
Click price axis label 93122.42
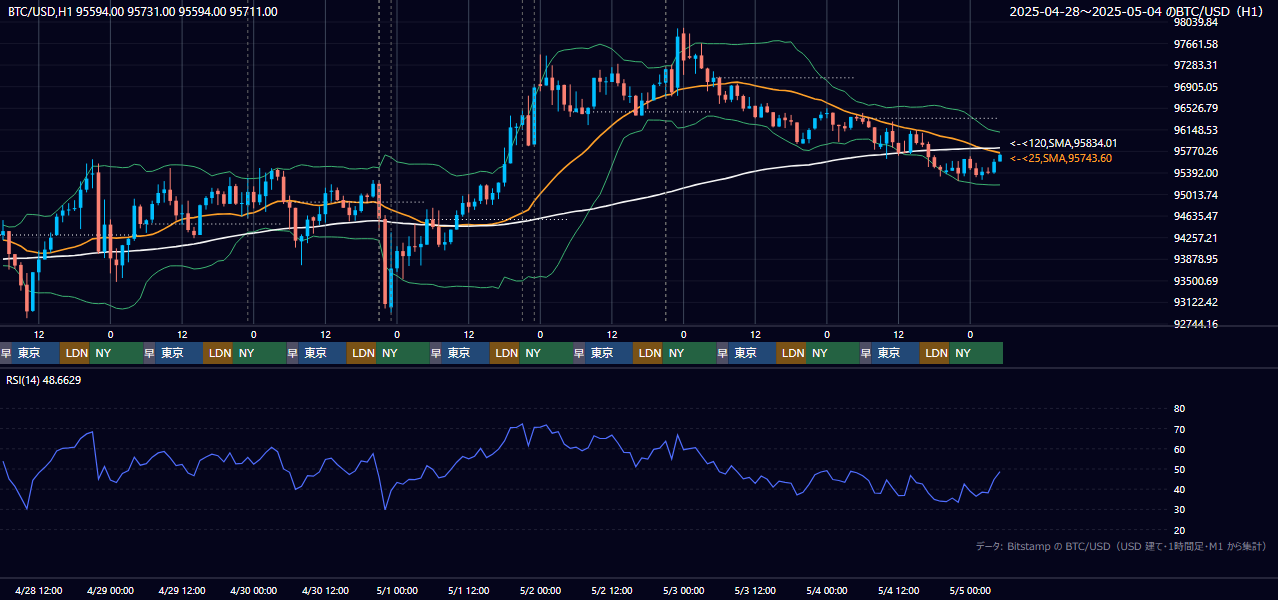click(1195, 302)
